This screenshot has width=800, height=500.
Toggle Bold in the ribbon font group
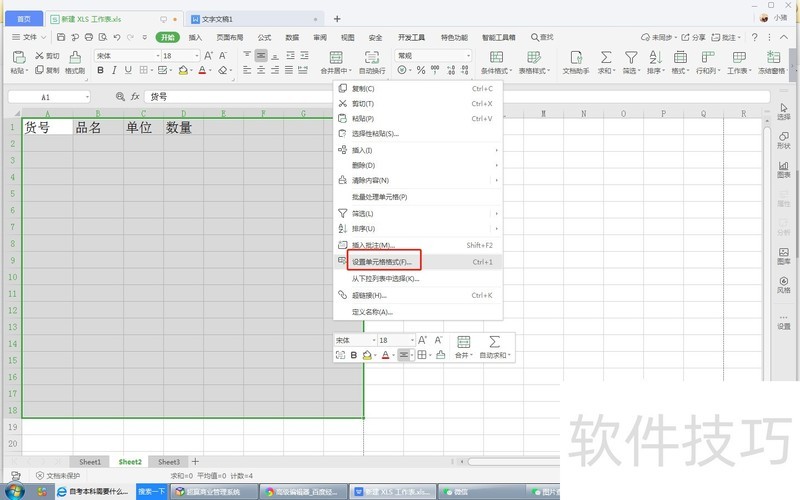pos(100,71)
